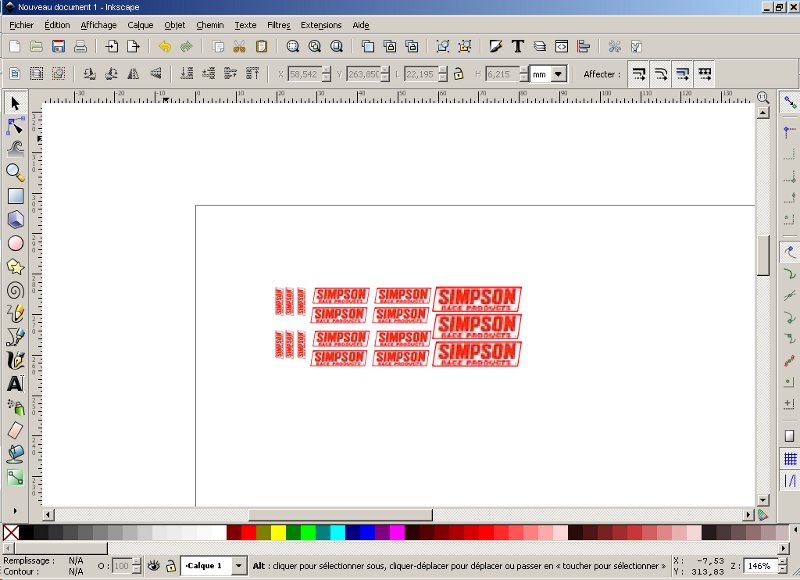This screenshot has height=580, width=800.
Task: Select the Eraser tool
Action: 15,430
